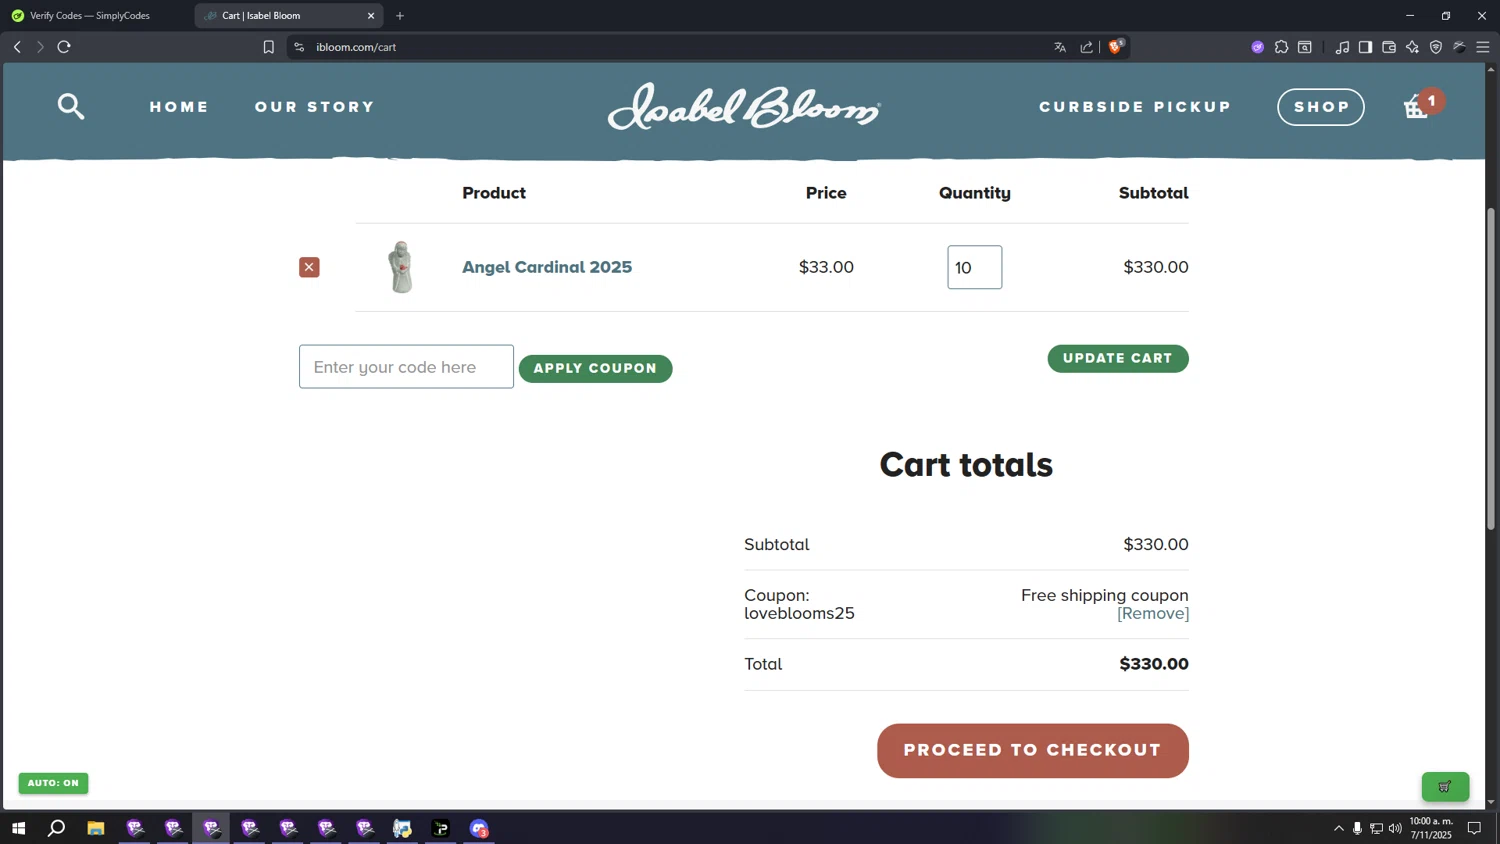Open the Windows notification center icon
The height and width of the screenshot is (844, 1500).
click(1474, 828)
